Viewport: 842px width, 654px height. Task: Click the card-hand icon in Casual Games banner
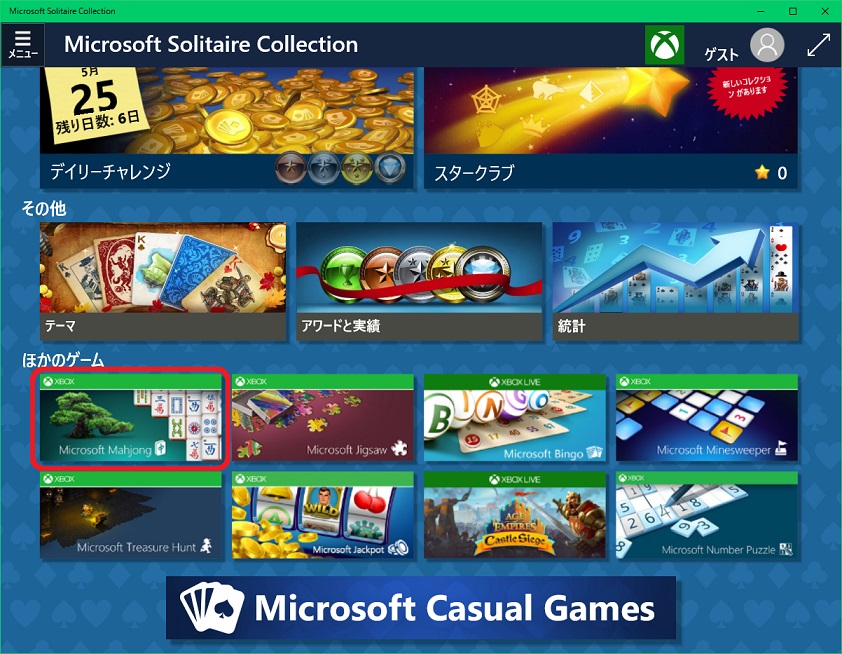(x=211, y=608)
